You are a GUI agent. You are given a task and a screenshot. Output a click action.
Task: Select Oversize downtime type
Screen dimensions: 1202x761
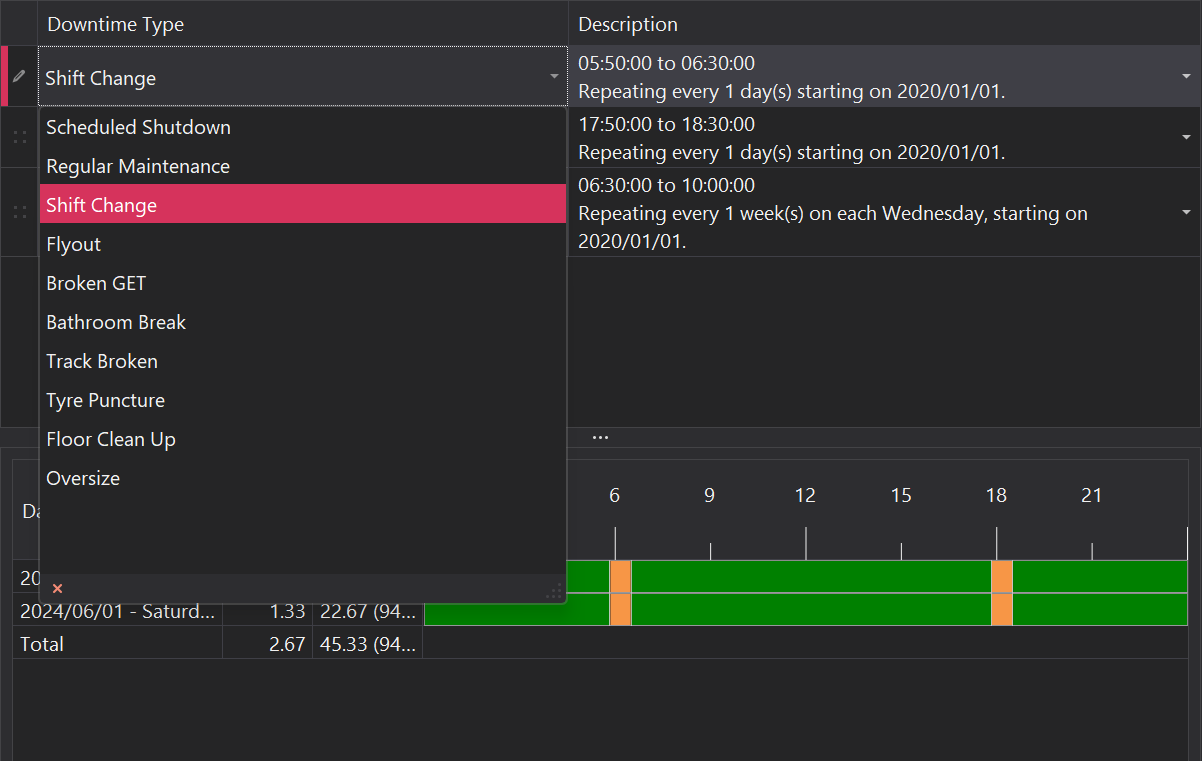pos(83,478)
